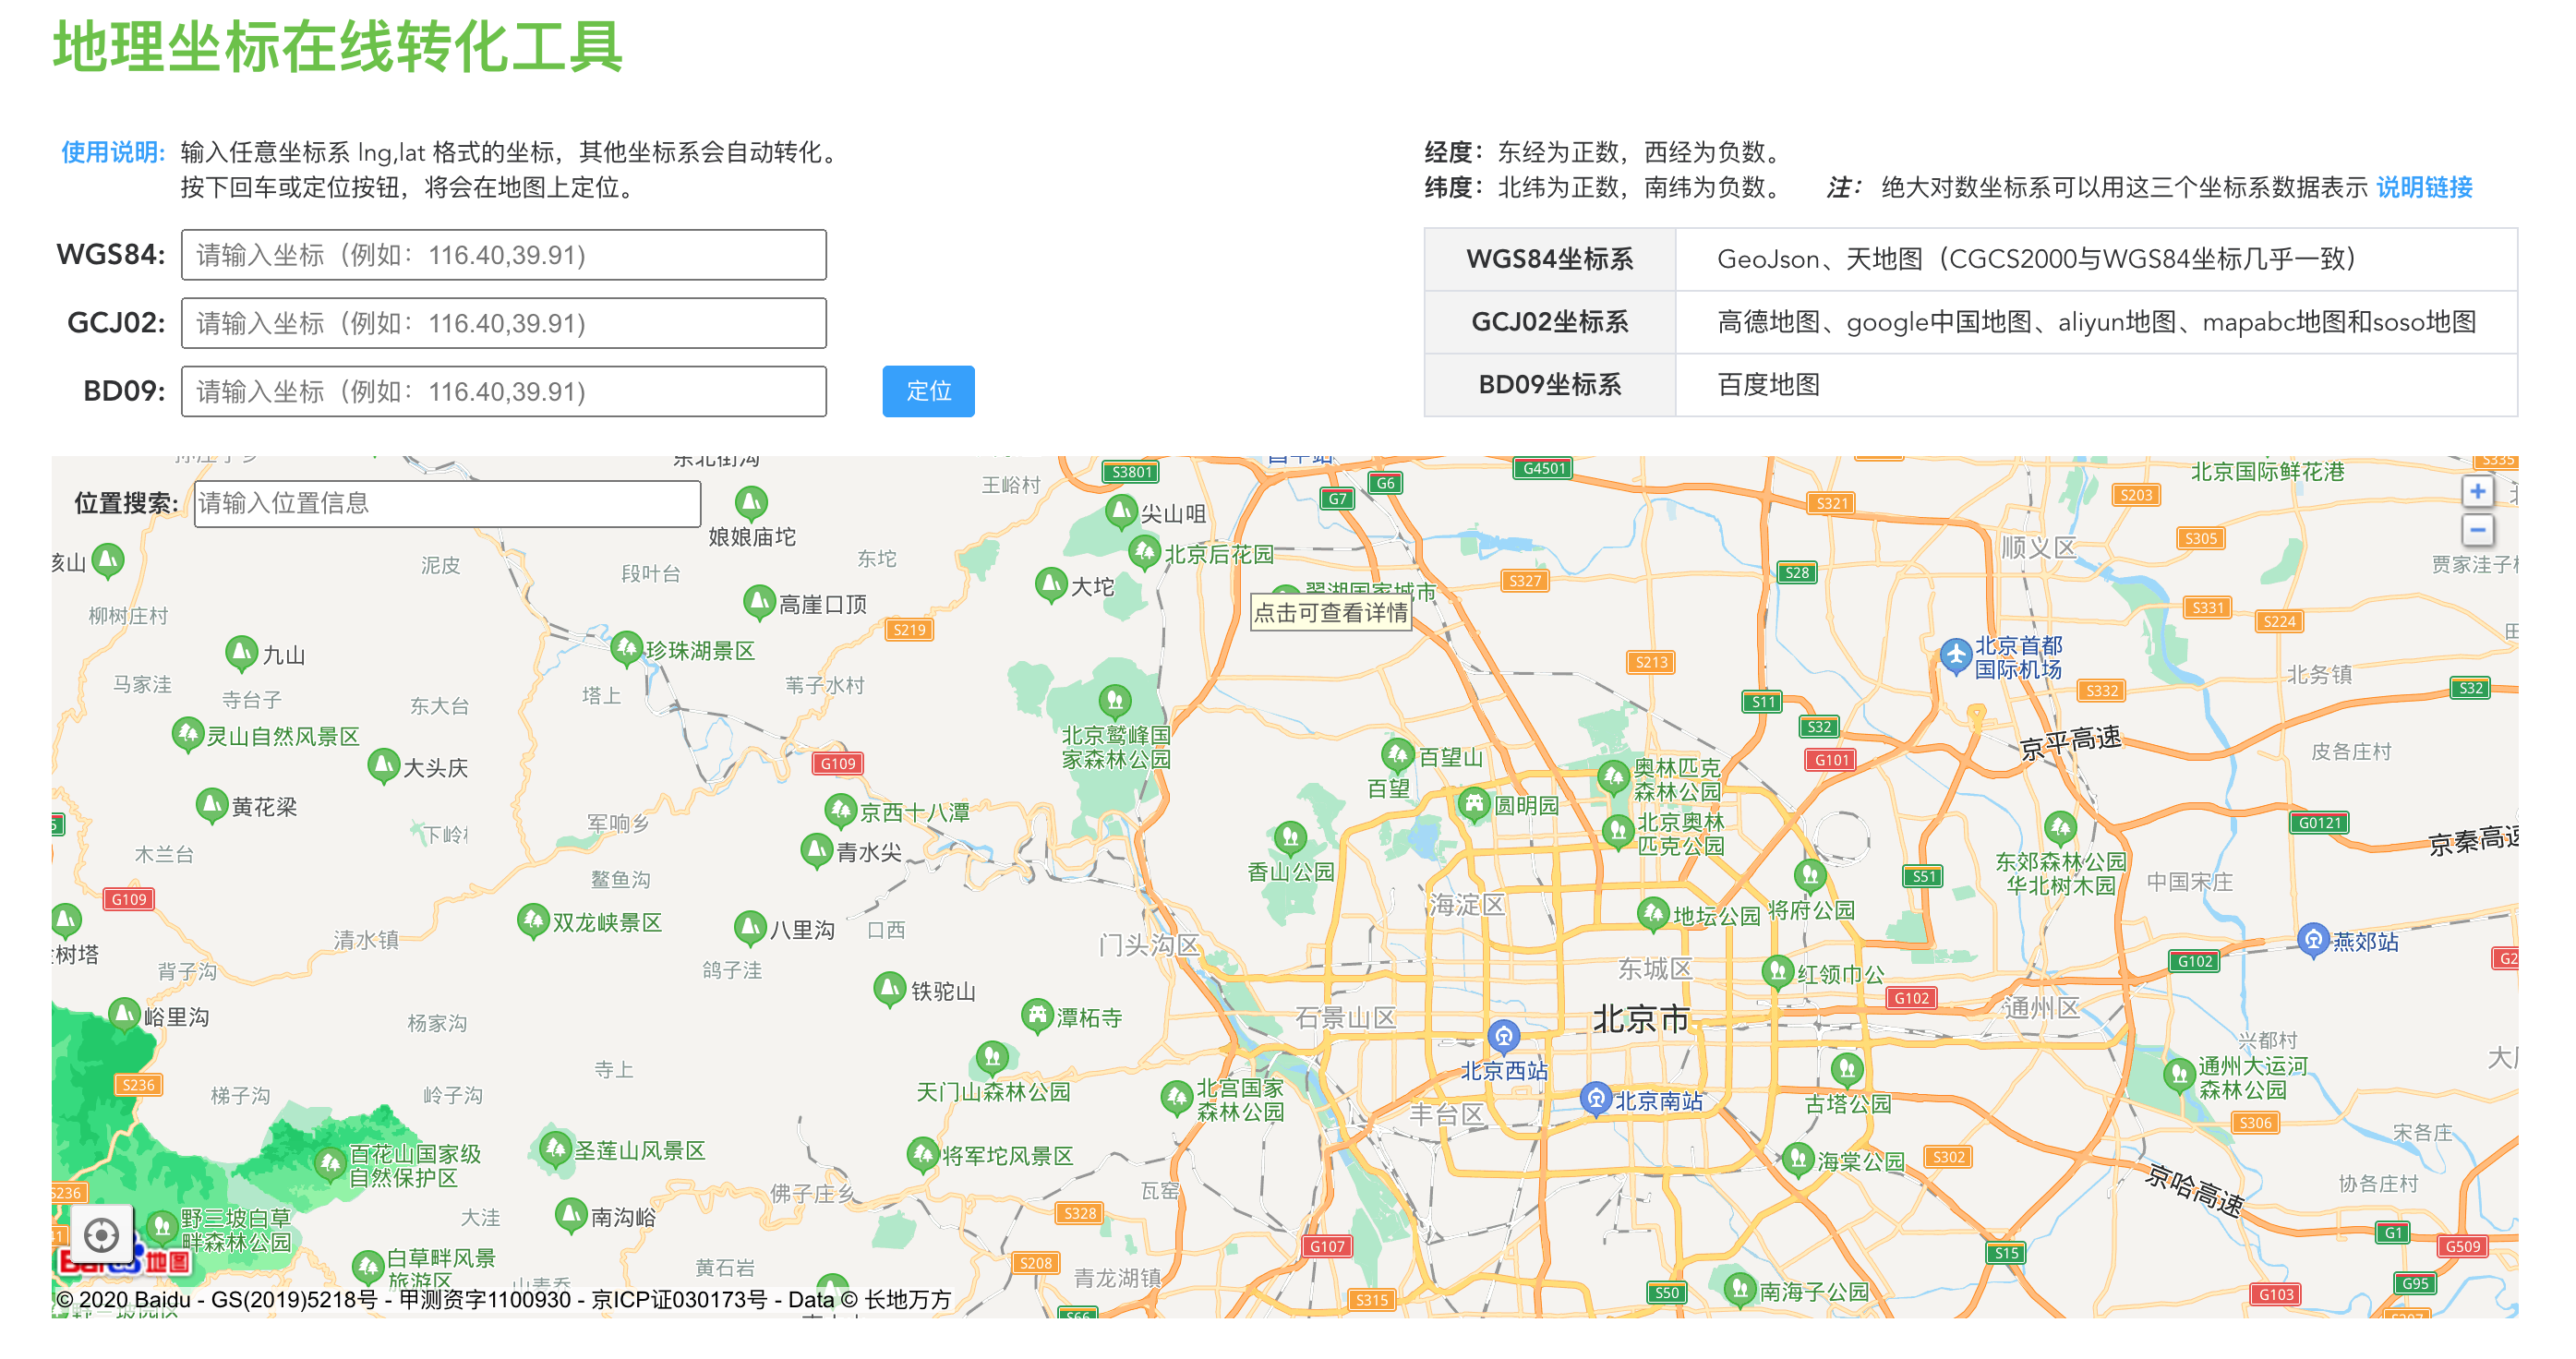Focus the BD09 coordinate input field
Screen dimensions: 2576x1359
(x=503, y=391)
